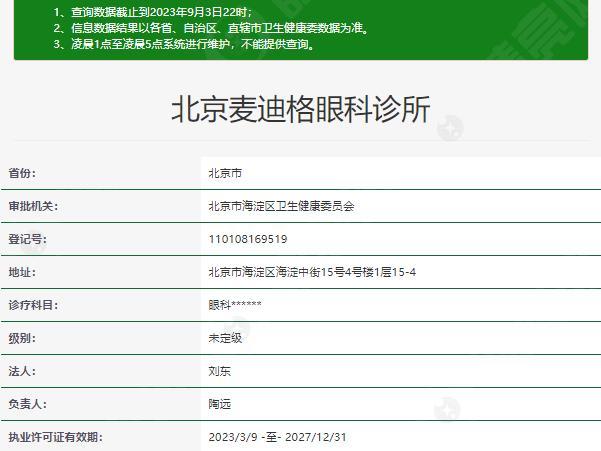601x451 pixels.
Task: Click notice line 2 about 卫生健康委数据为准
Action: coord(211,28)
